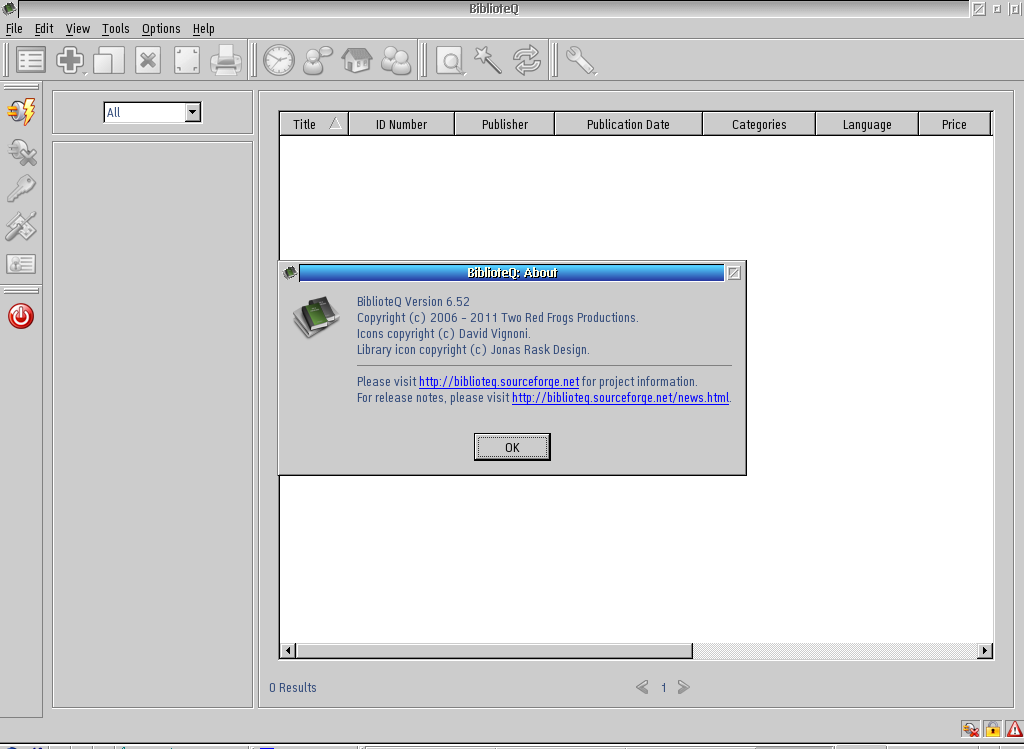The width and height of the screenshot is (1024, 749).
Task: Open the File menu
Action: point(14,29)
